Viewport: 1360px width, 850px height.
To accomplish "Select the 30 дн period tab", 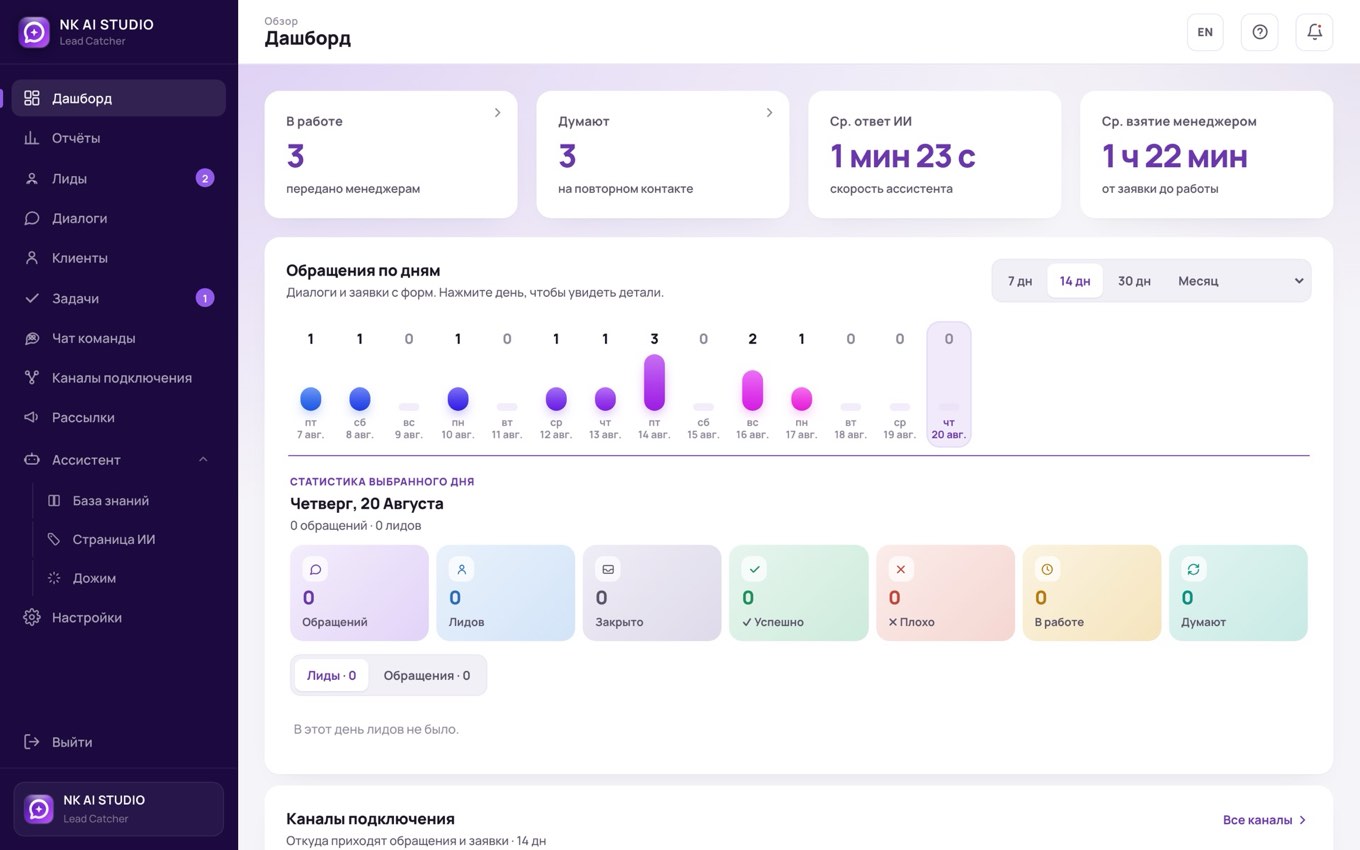I will (x=1134, y=281).
